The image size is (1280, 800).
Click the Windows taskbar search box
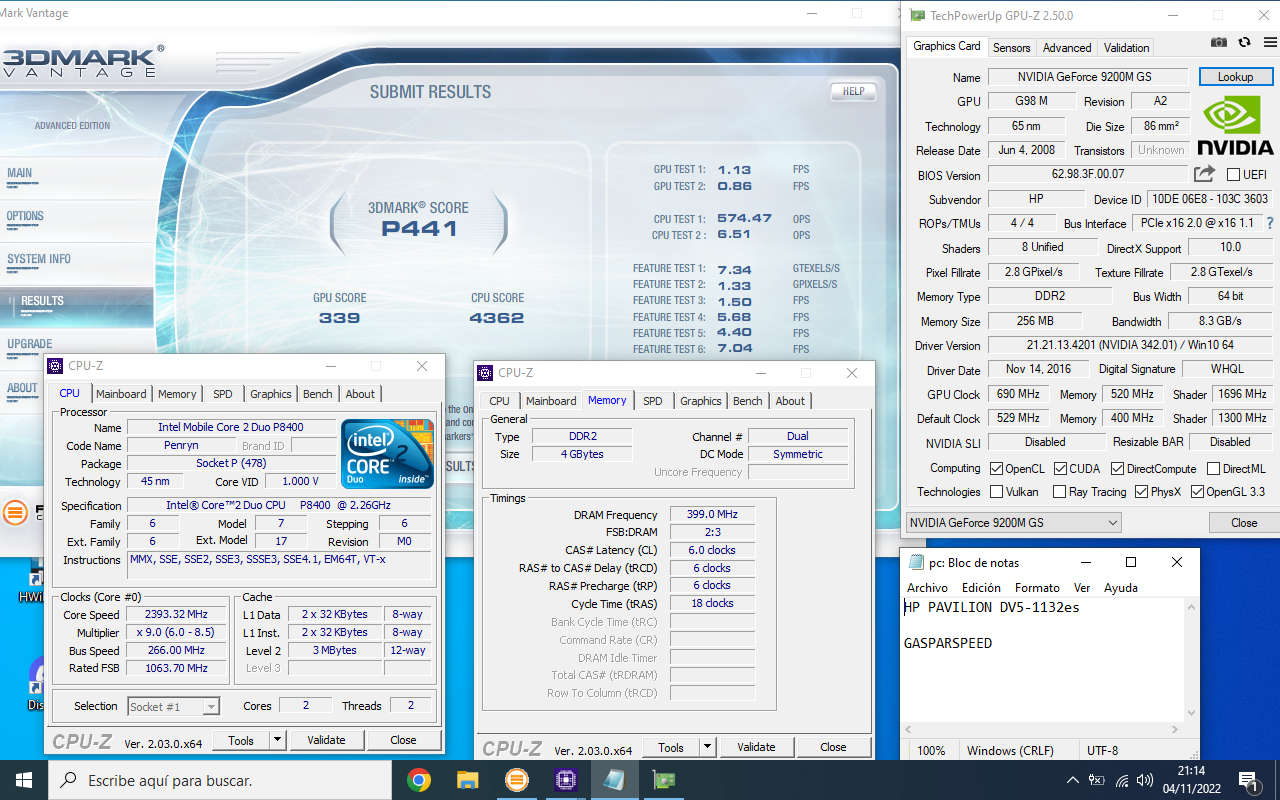[x=220, y=780]
